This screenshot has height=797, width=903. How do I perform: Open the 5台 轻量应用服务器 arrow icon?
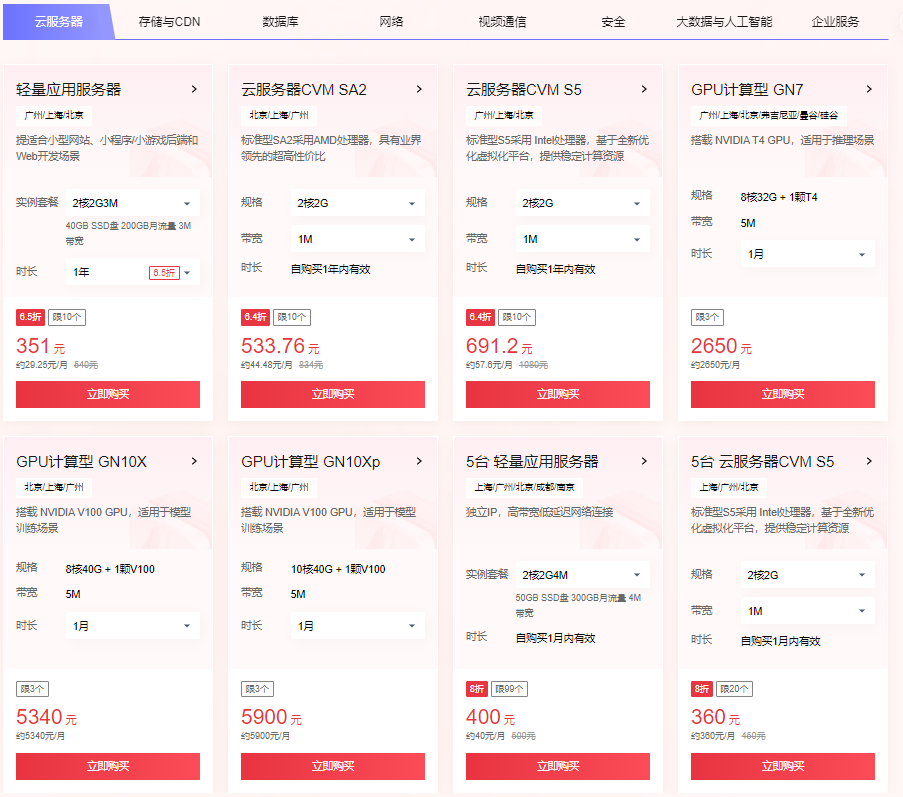pos(644,461)
